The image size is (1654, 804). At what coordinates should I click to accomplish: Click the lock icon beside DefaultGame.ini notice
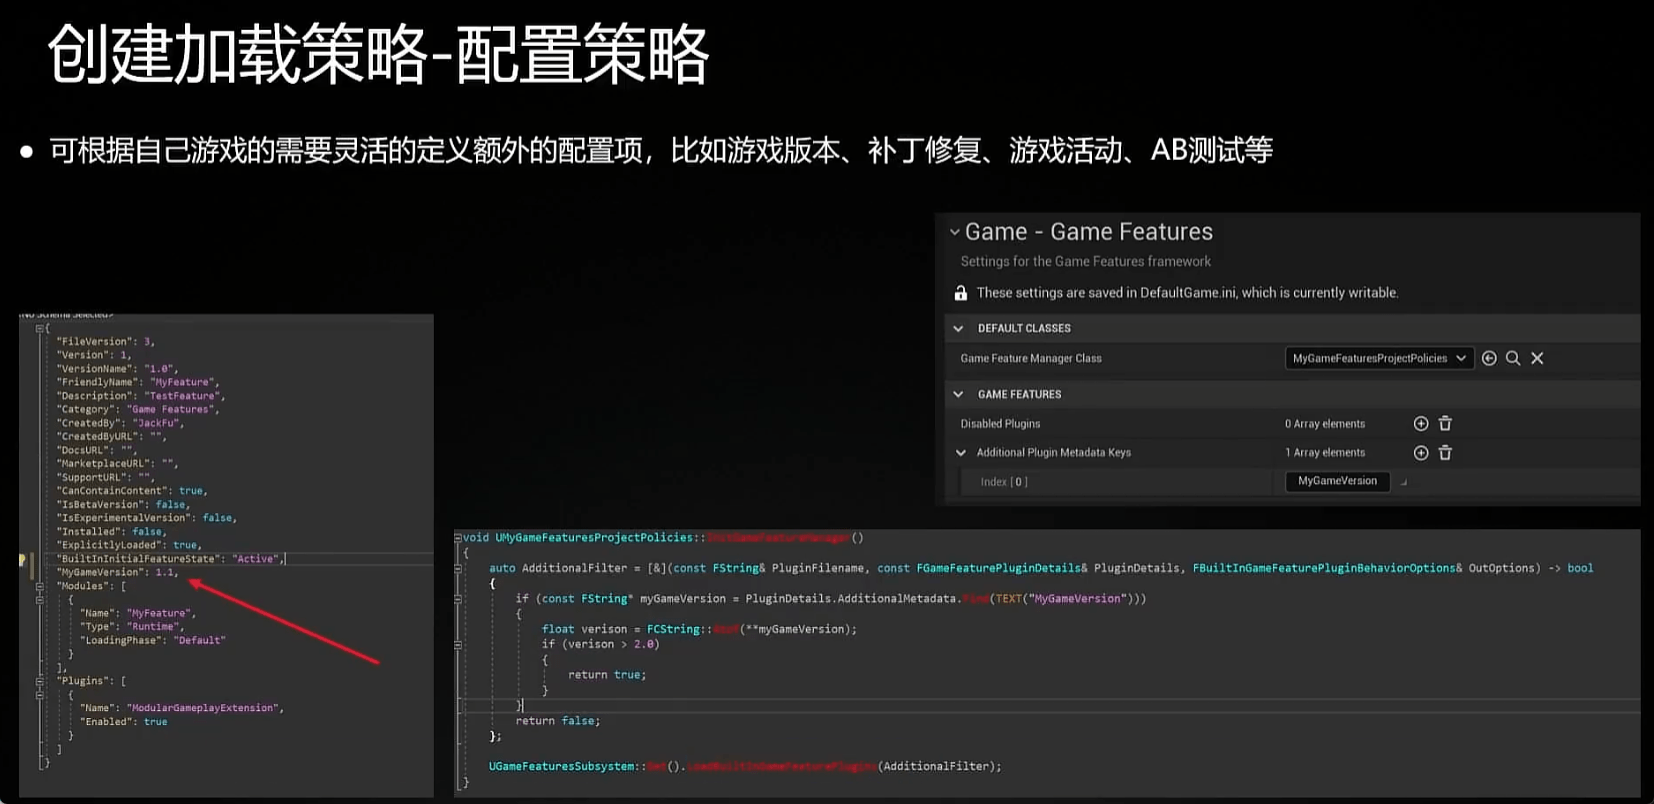(x=961, y=293)
